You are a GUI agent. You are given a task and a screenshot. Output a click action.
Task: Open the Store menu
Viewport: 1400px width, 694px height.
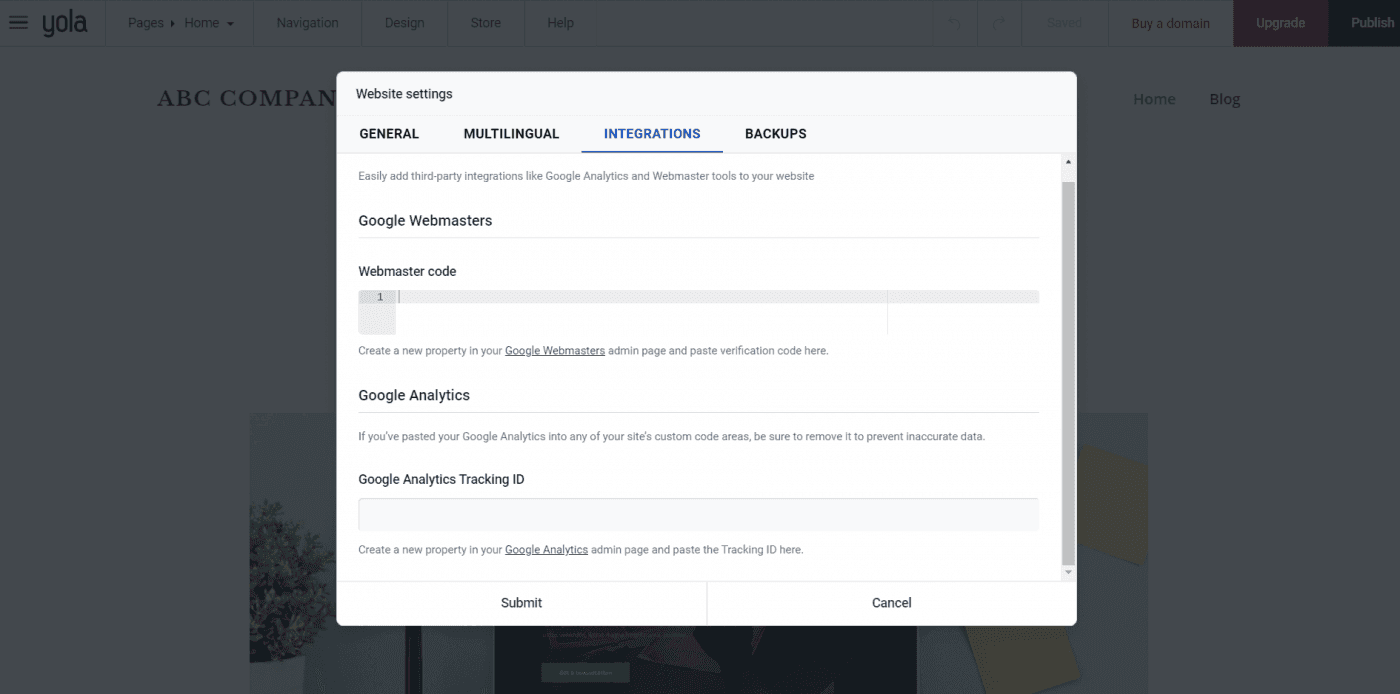pos(486,23)
